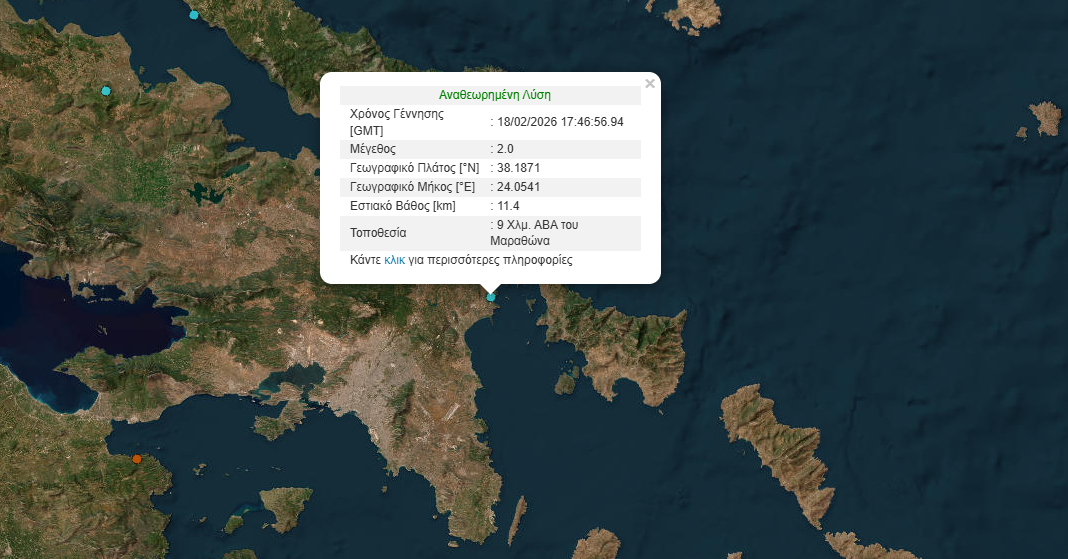Viewport: 1068px width, 559px height.
Task: Click the 'Γεωγραφικό Μήκος [°E]' label
Action: pos(411,187)
